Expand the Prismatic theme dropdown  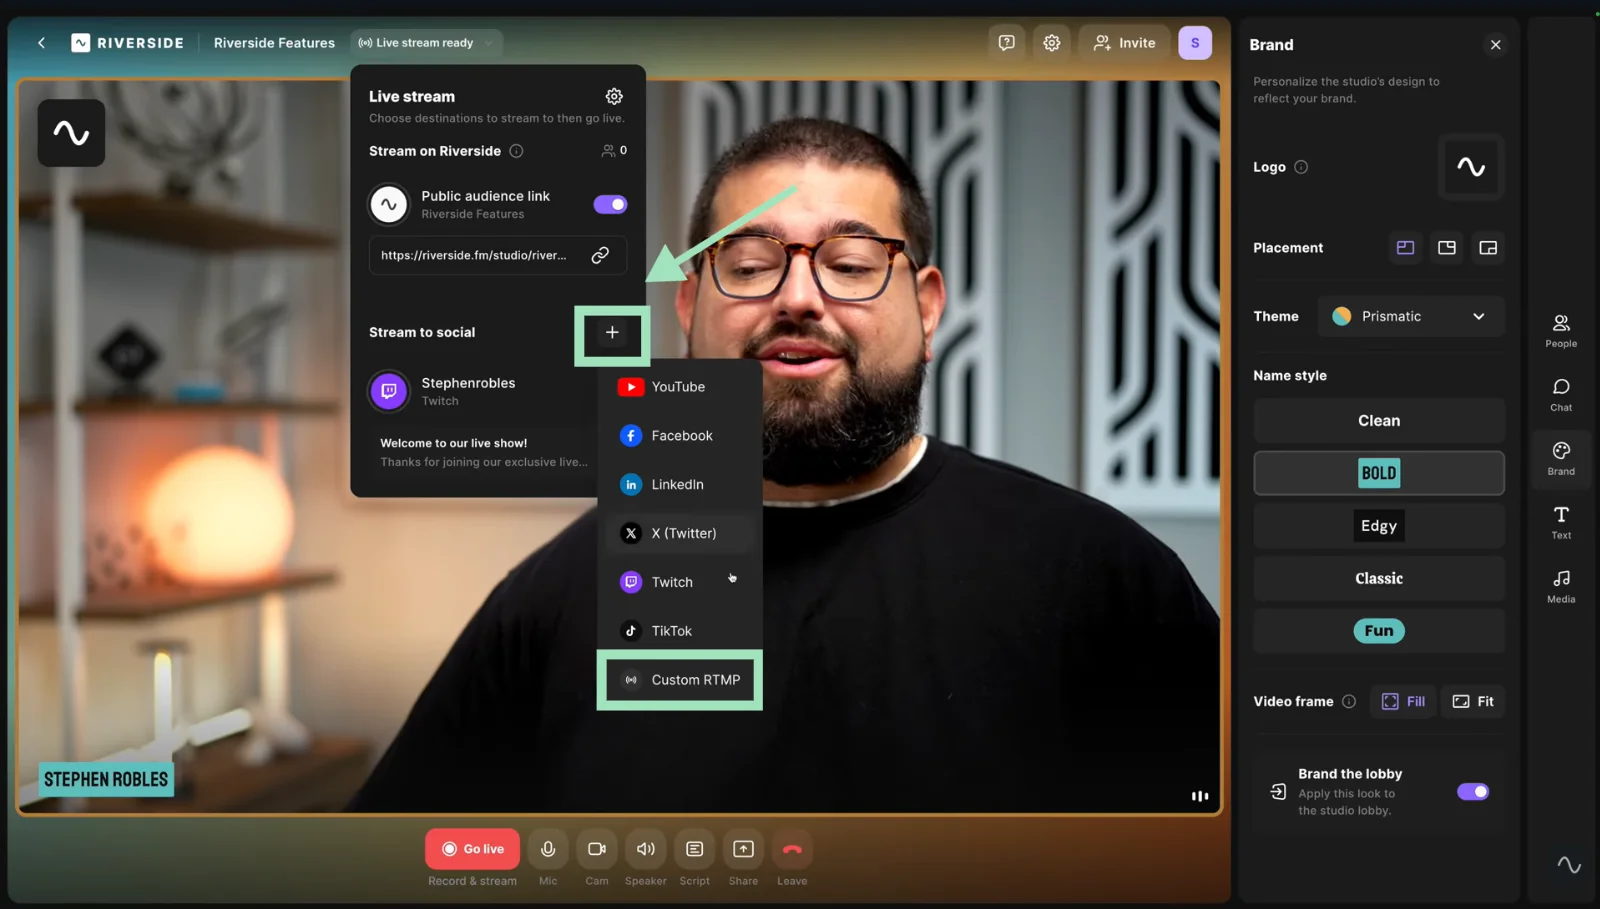click(1411, 316)
